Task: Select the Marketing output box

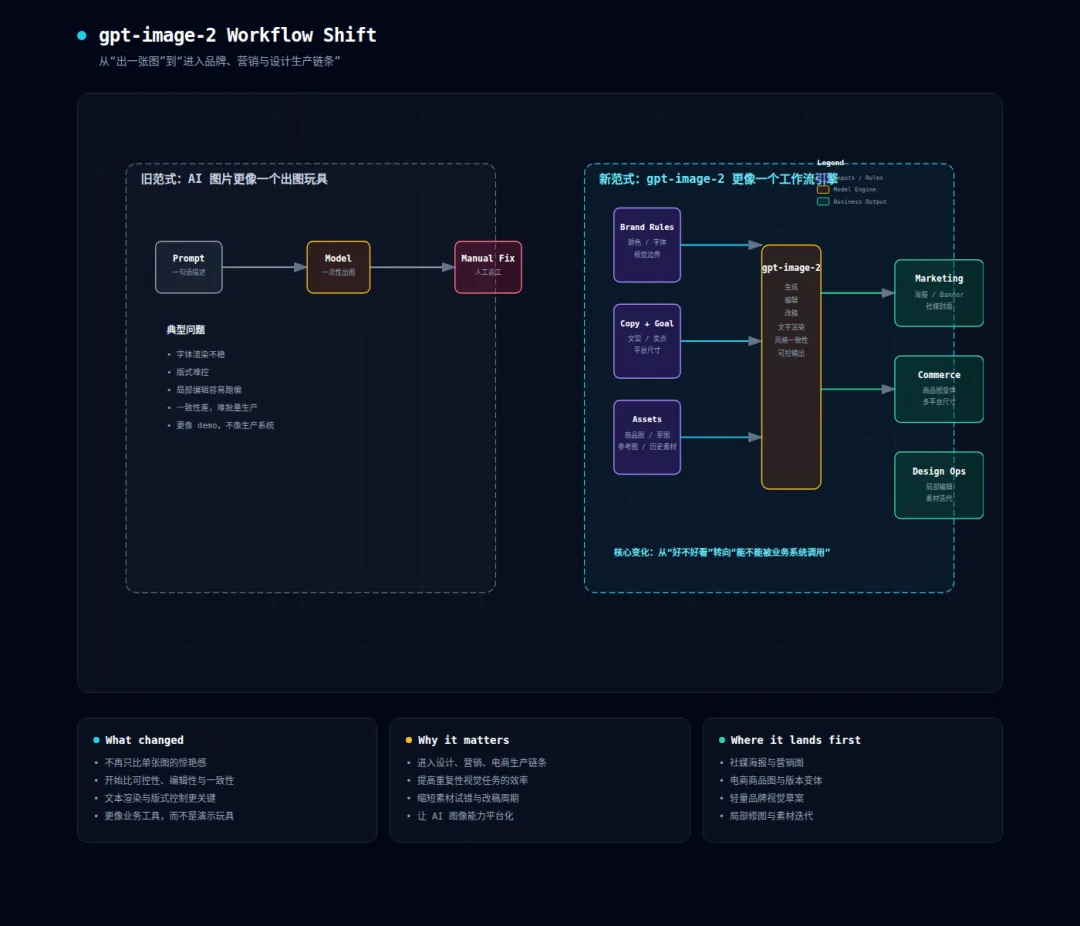Action: (x=939, y=293)
